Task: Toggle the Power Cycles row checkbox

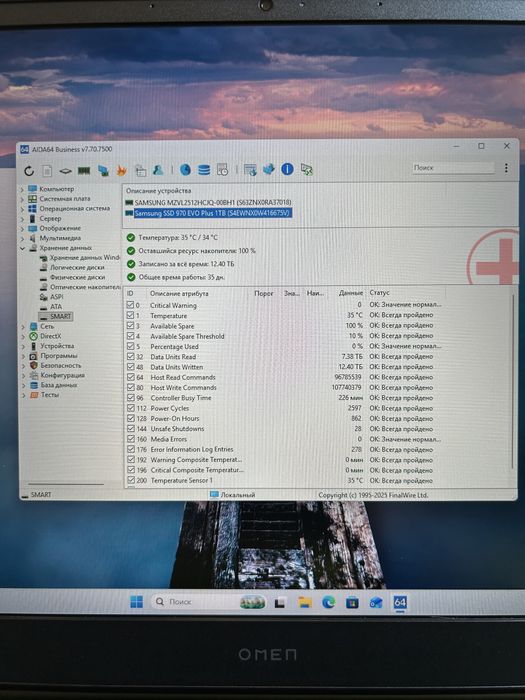Action: (130, 408)
